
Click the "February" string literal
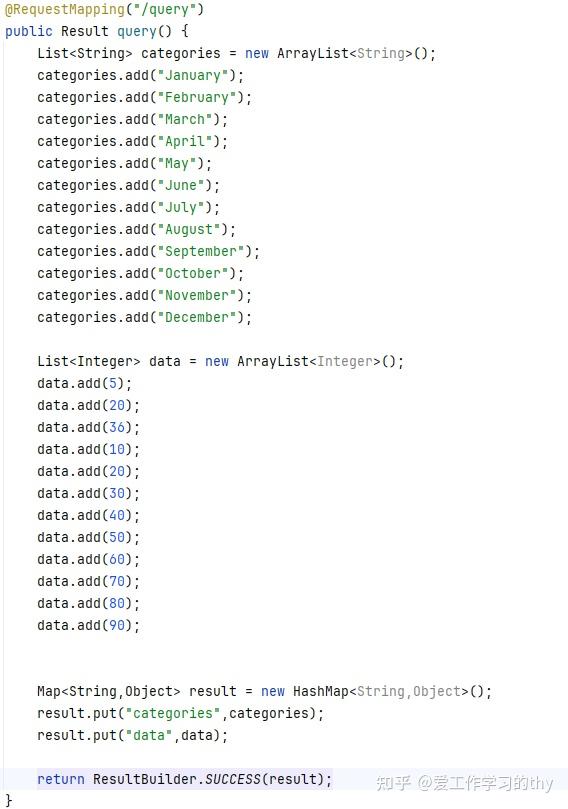tap(197, 98)
